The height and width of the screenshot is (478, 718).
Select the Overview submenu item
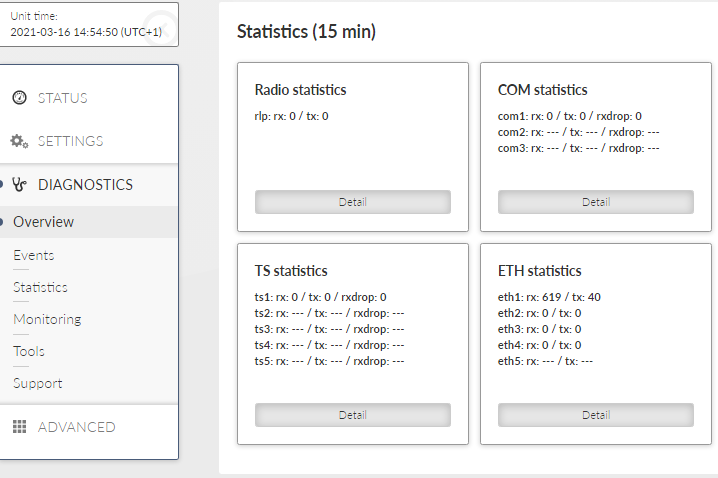pyautogui.click(x=89, y=222)
